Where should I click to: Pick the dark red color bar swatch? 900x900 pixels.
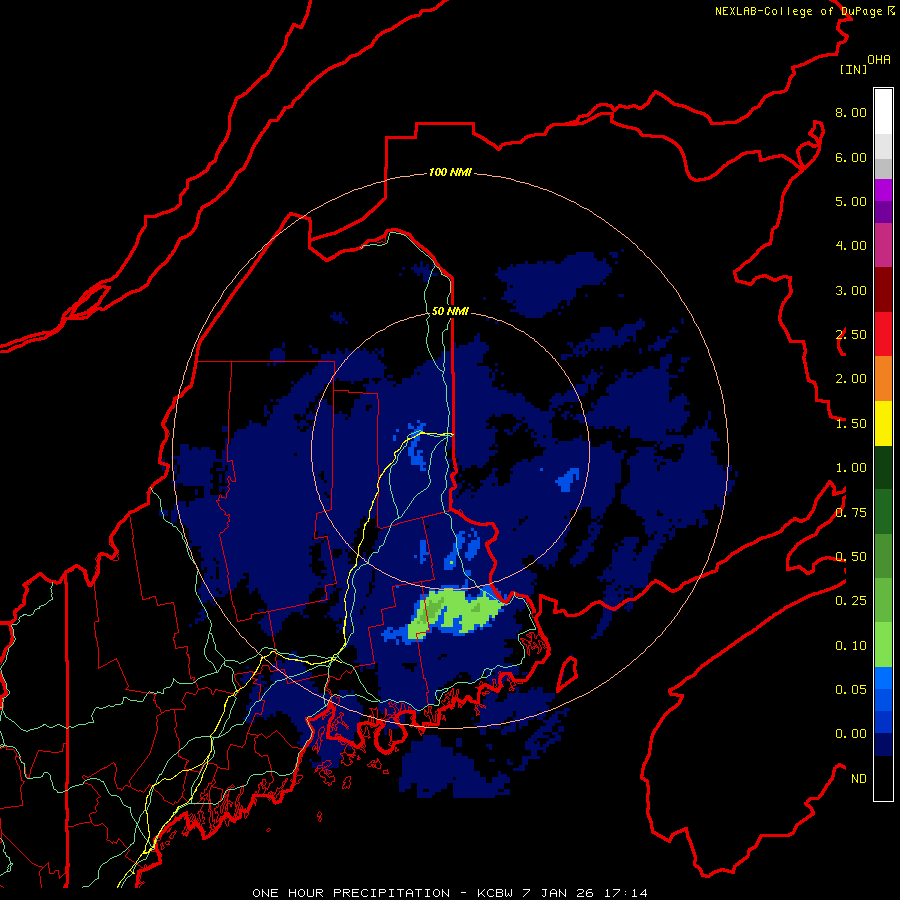(x=883, y=290)
